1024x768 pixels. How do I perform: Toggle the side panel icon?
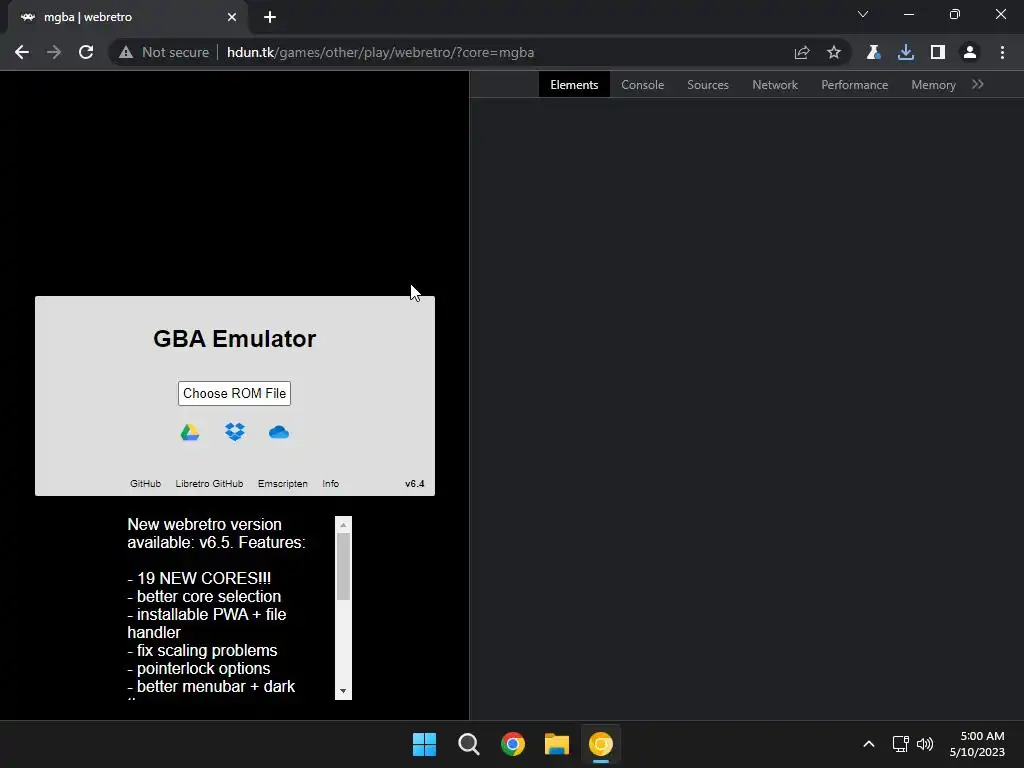coord(938,52)
